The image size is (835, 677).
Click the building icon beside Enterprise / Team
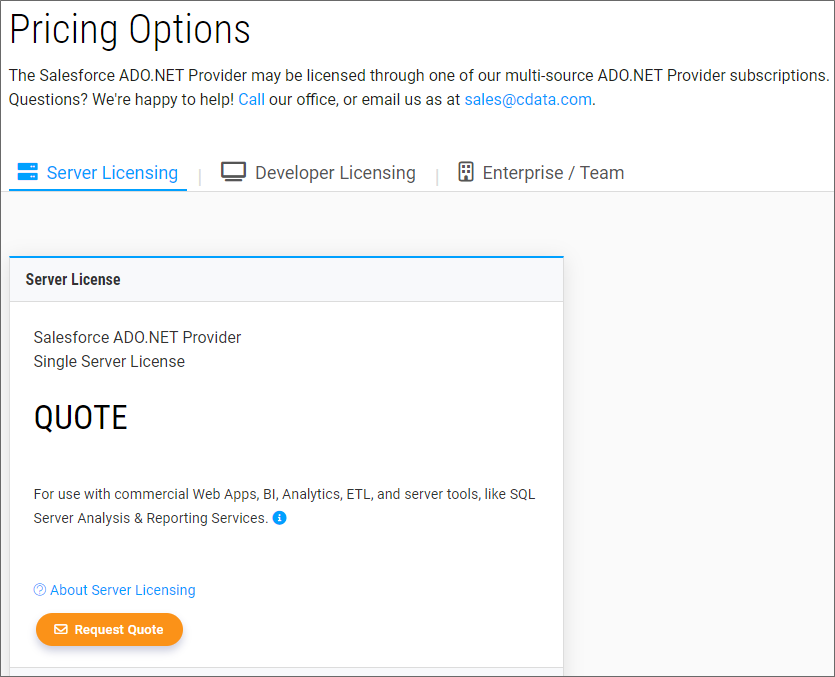click(x=465, y=172)
